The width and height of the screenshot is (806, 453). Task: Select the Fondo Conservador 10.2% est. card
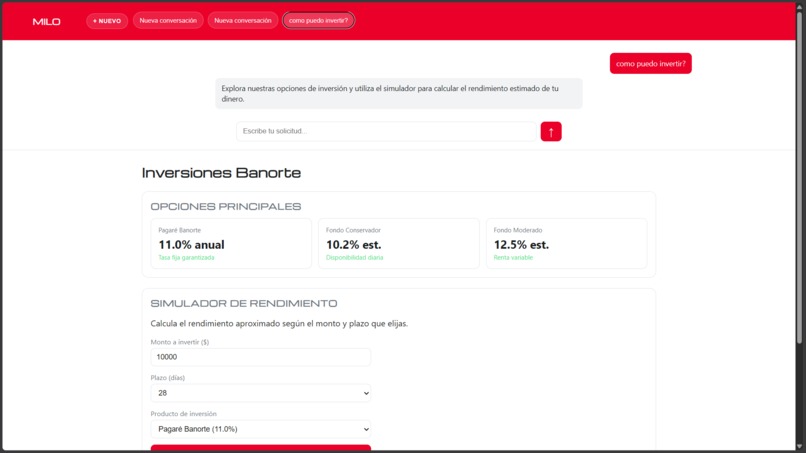point(398,243)
